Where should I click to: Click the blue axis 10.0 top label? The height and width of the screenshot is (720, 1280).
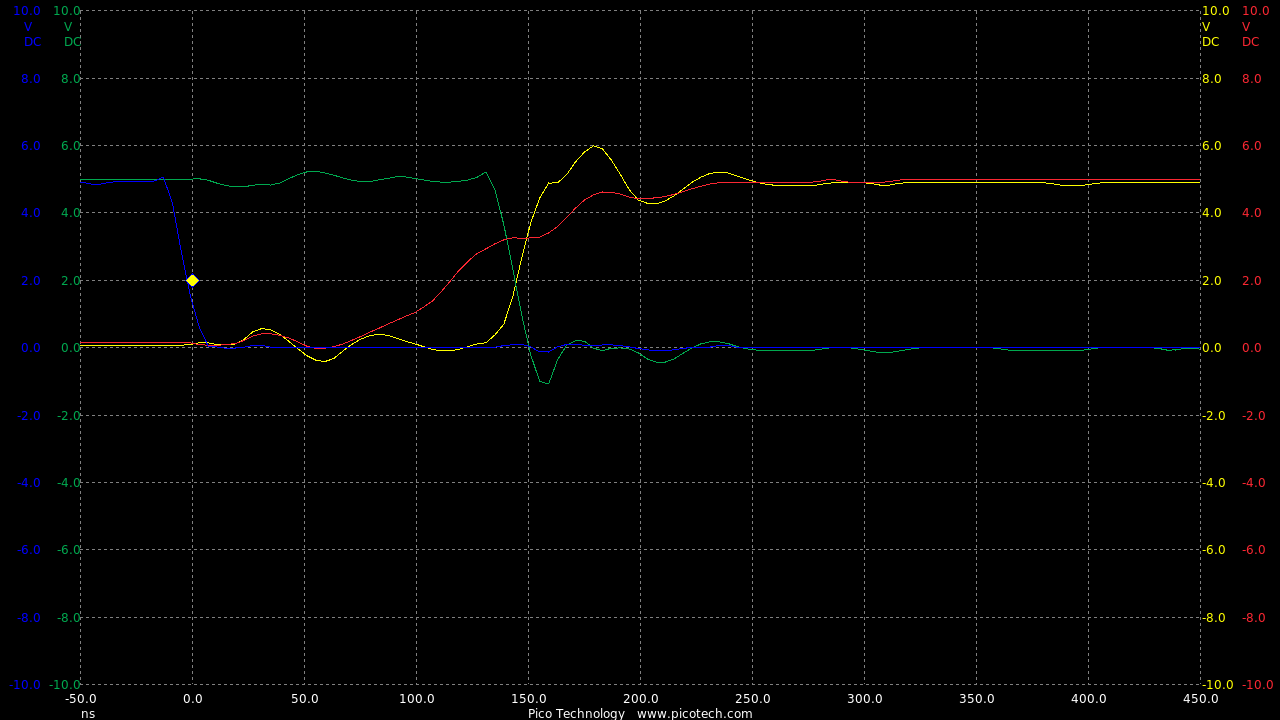[27, 11]
